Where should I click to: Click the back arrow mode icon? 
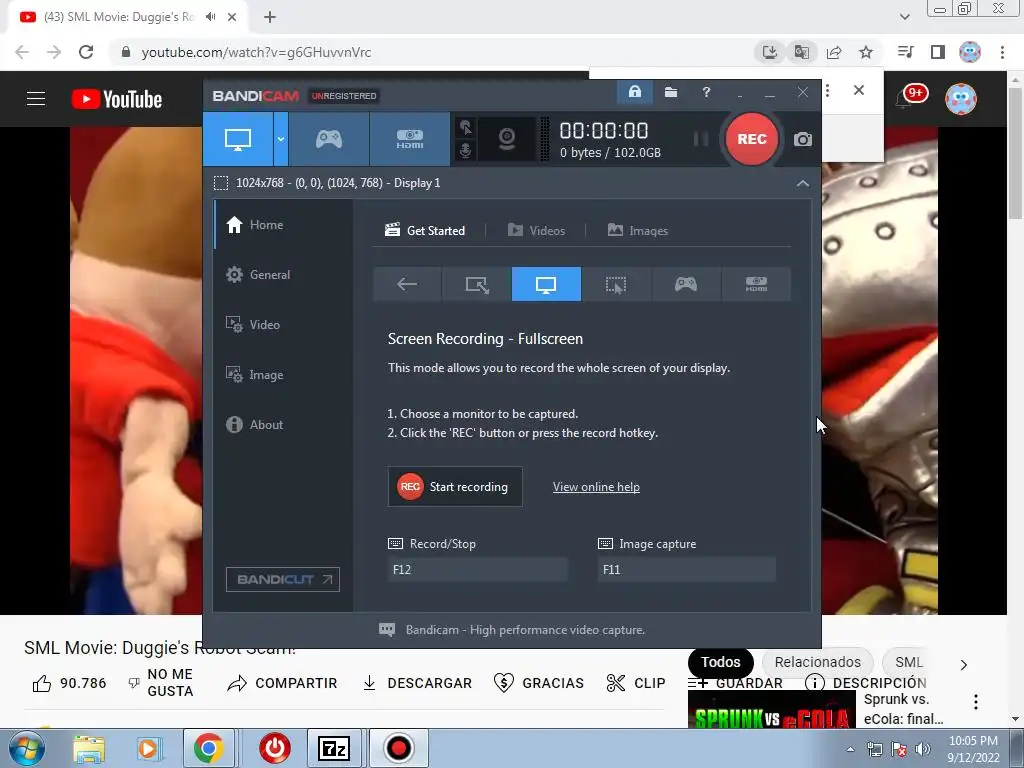pyautogui.click(x=407, y=284)
